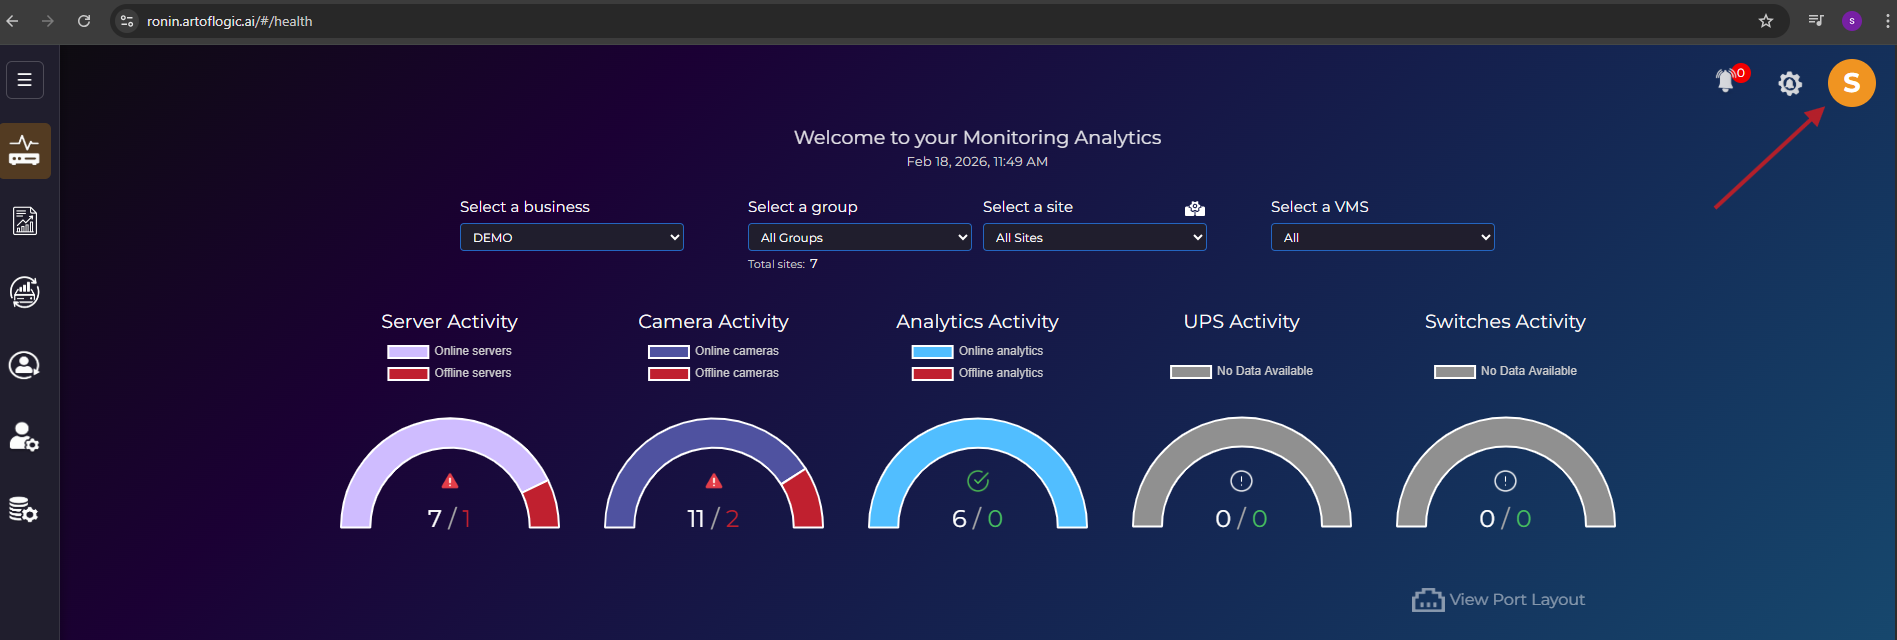Click the View Port Layout link
Screen dimensions: 1897x640
[x=1498, y=600]
